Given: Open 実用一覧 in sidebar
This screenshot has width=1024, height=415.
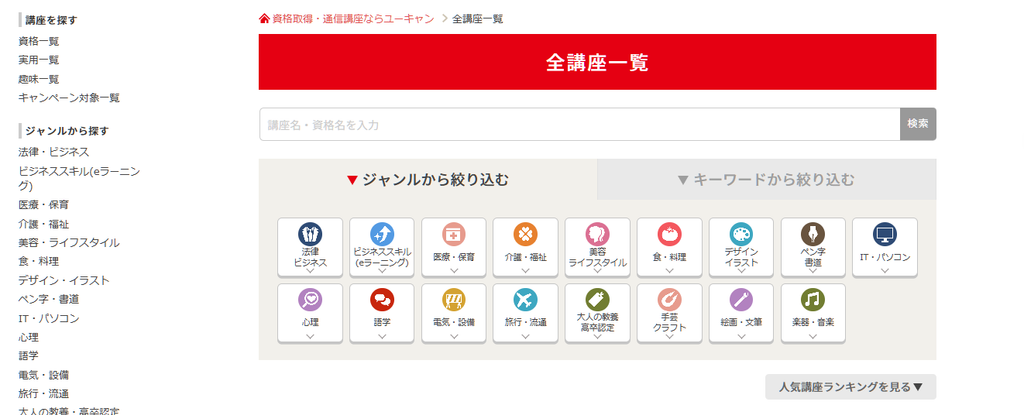Looking at the screenshot, I should [x=39, y=60].
